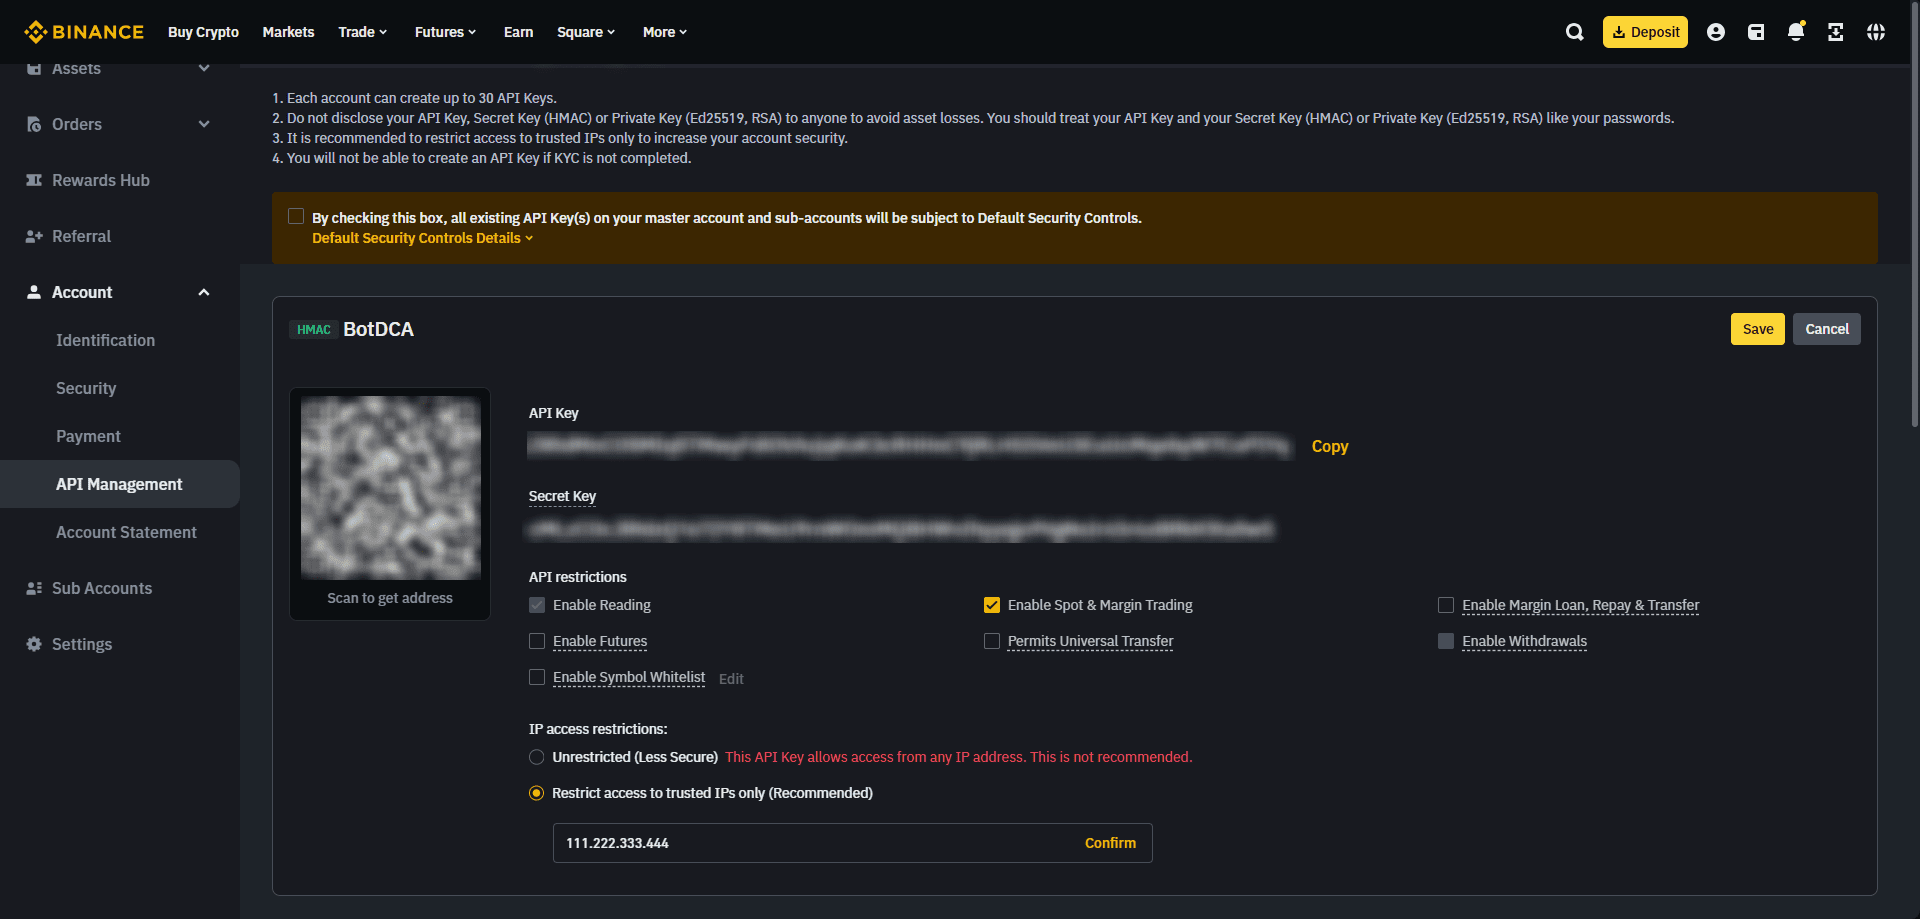Enable the Futures checkbox

[537, 641]
